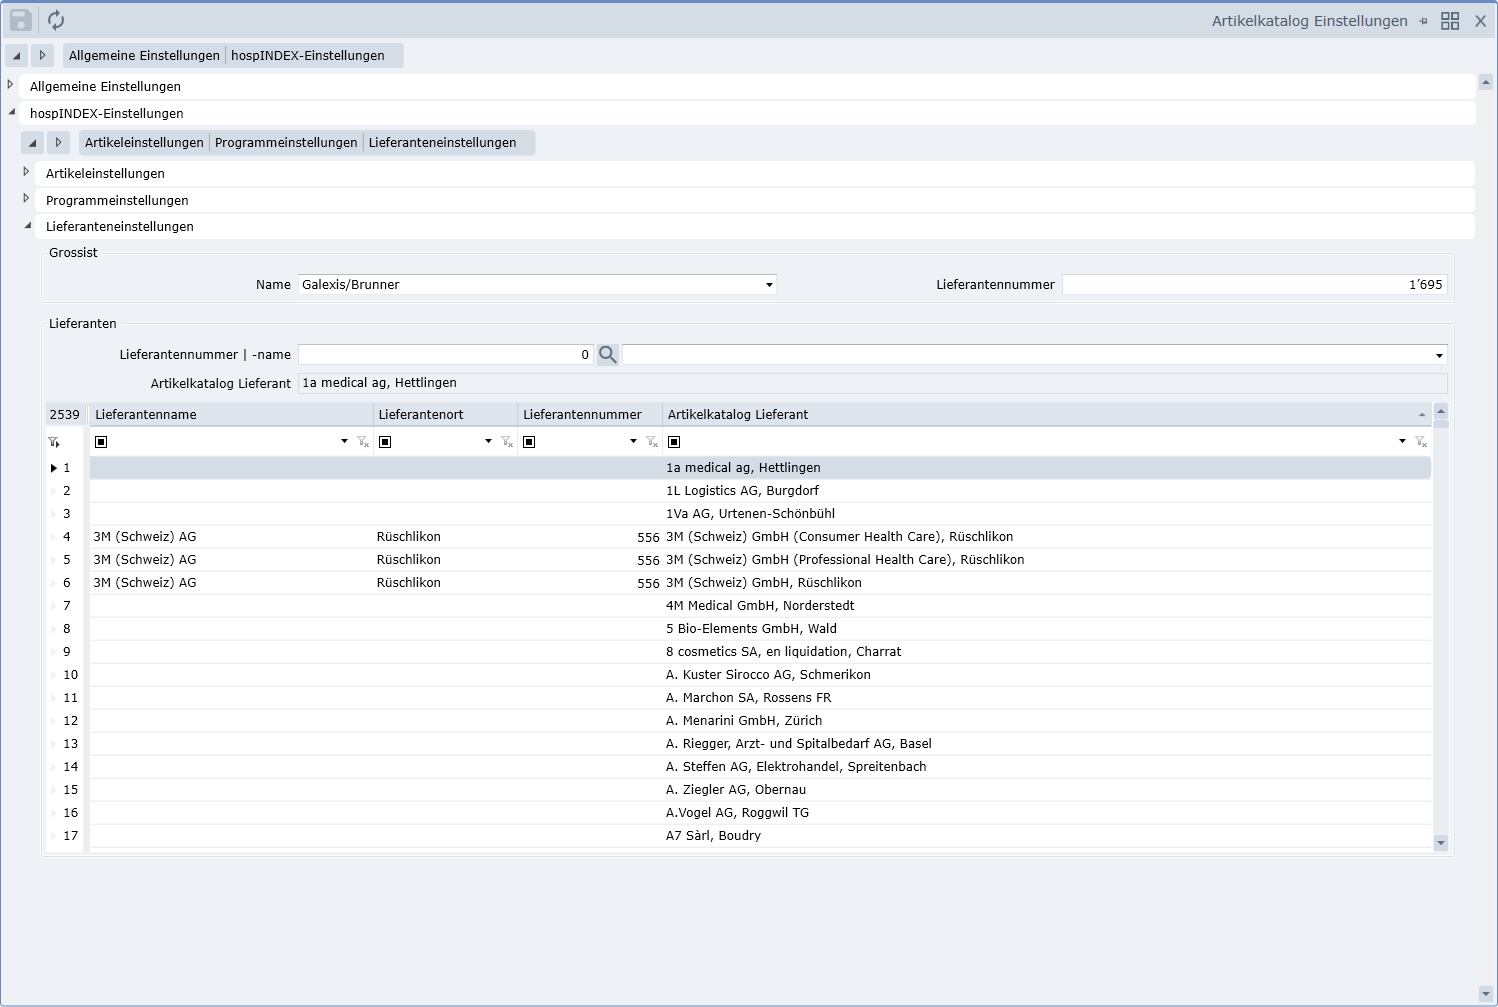This screenshot has width=1498, height=1007.
Task: Open Lieferantennummer filter dropdown arrow
Action: [634, 442]
